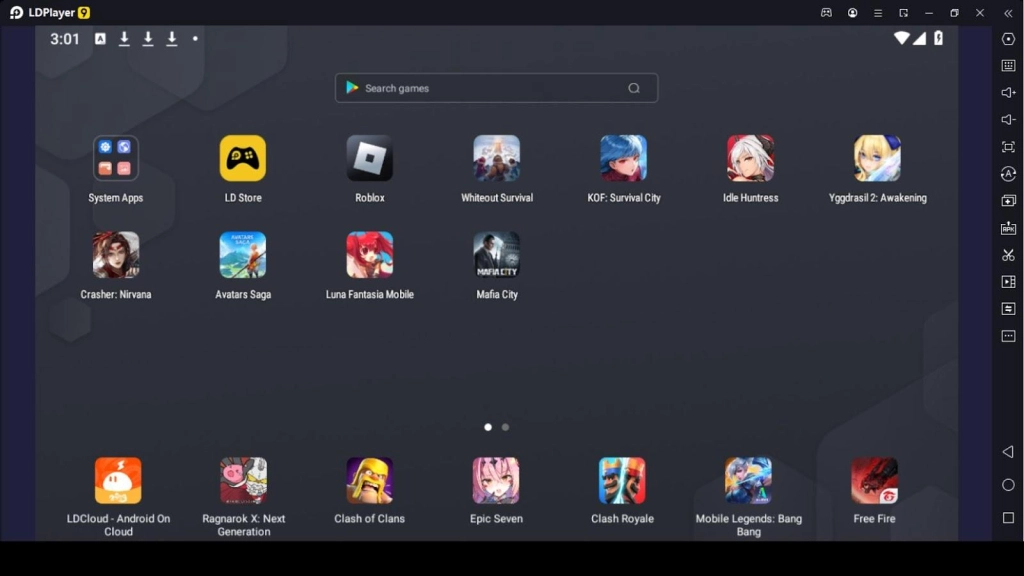1024x576 pixels.
Task: Open the user account icon in title bar
Action: click(853, 13)
